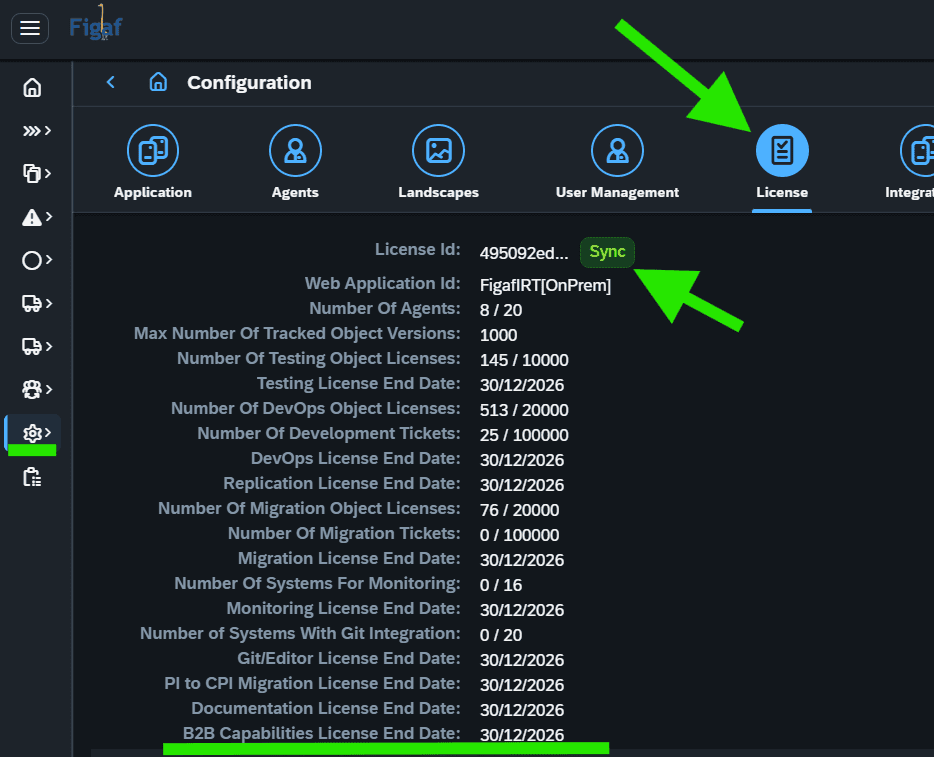Click the 'Number Of Systems For Monitoring:' label
Viewport: 934px width, 757px height.
pyautogui.click(x=317, y=584)
